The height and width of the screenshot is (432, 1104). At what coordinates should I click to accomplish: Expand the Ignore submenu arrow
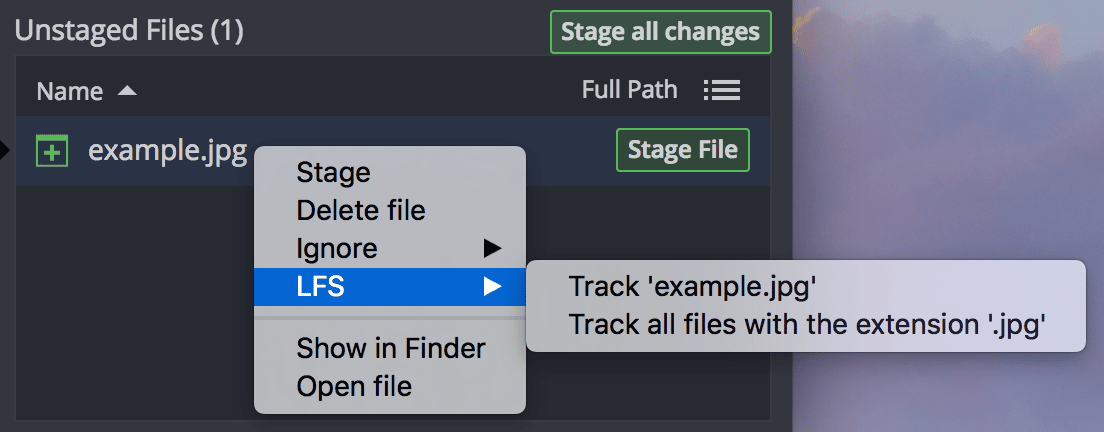(491, 247)
